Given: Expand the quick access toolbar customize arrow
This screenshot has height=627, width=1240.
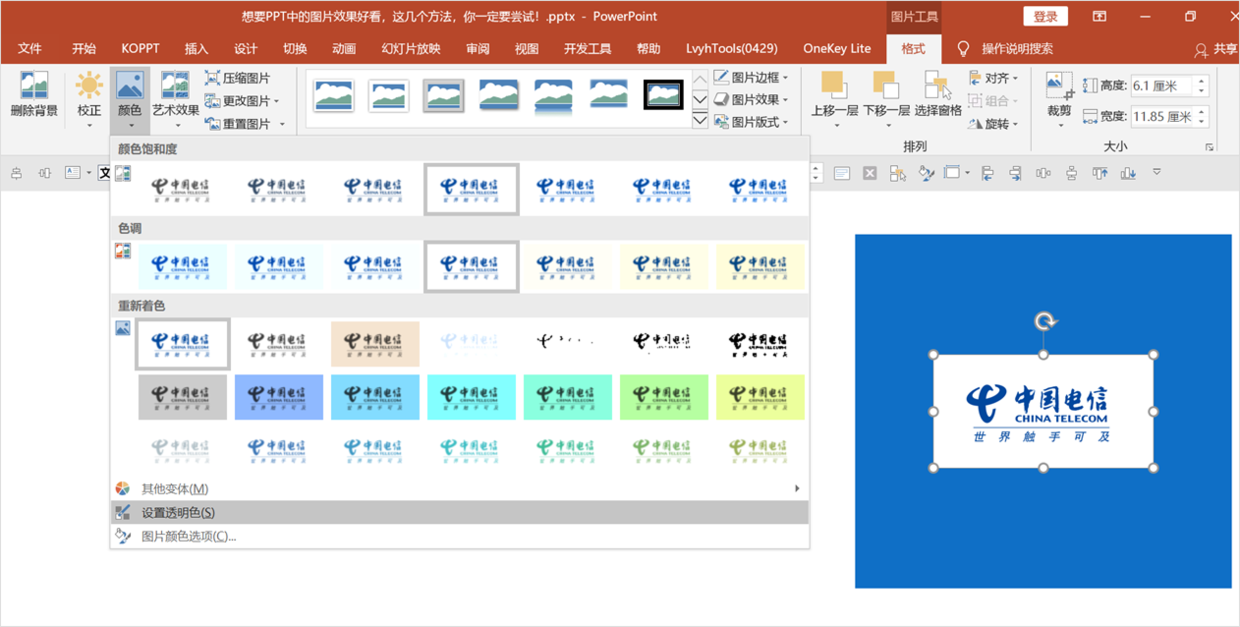Looking at the screenshot, I should (1157, 172).
